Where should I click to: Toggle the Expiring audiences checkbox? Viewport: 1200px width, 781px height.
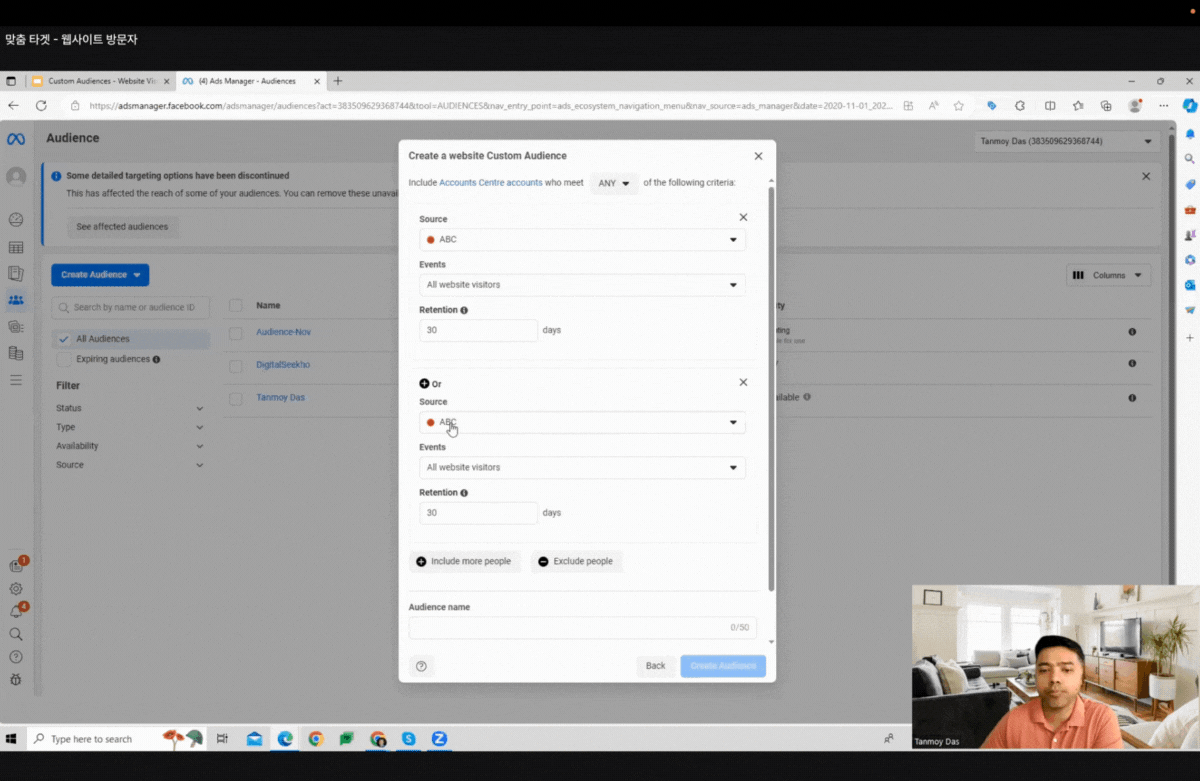pyautogui.click(x=64, y=359)
